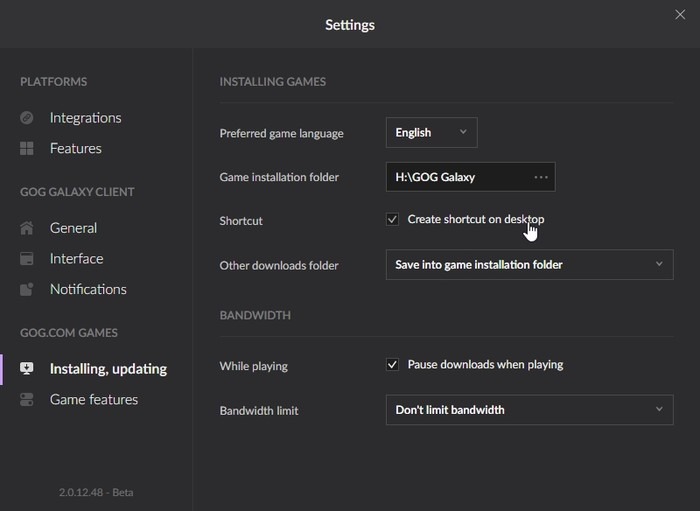Click the GOG GALAXY CLIENT sidebar heading

77,192
